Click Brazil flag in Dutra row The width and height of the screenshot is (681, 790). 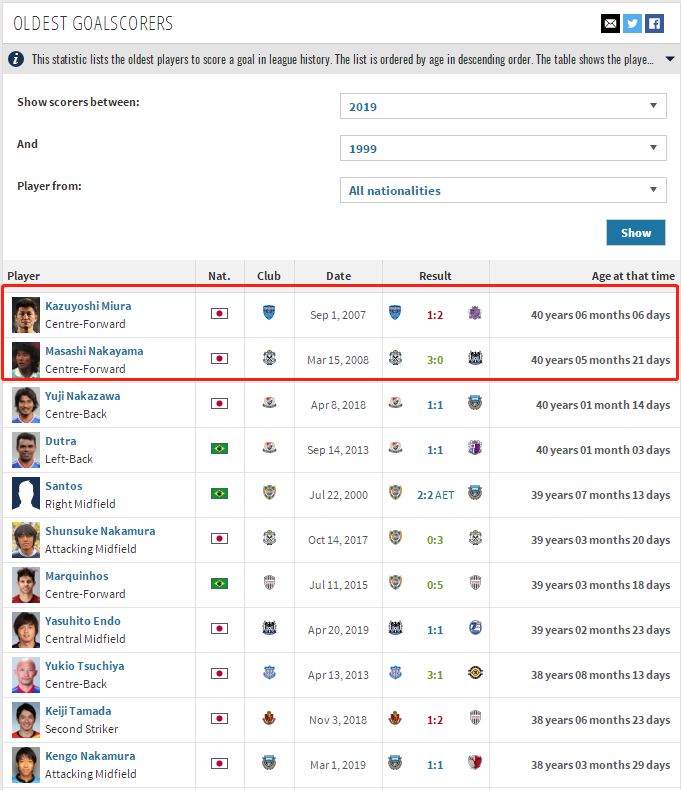pos(219,448)
